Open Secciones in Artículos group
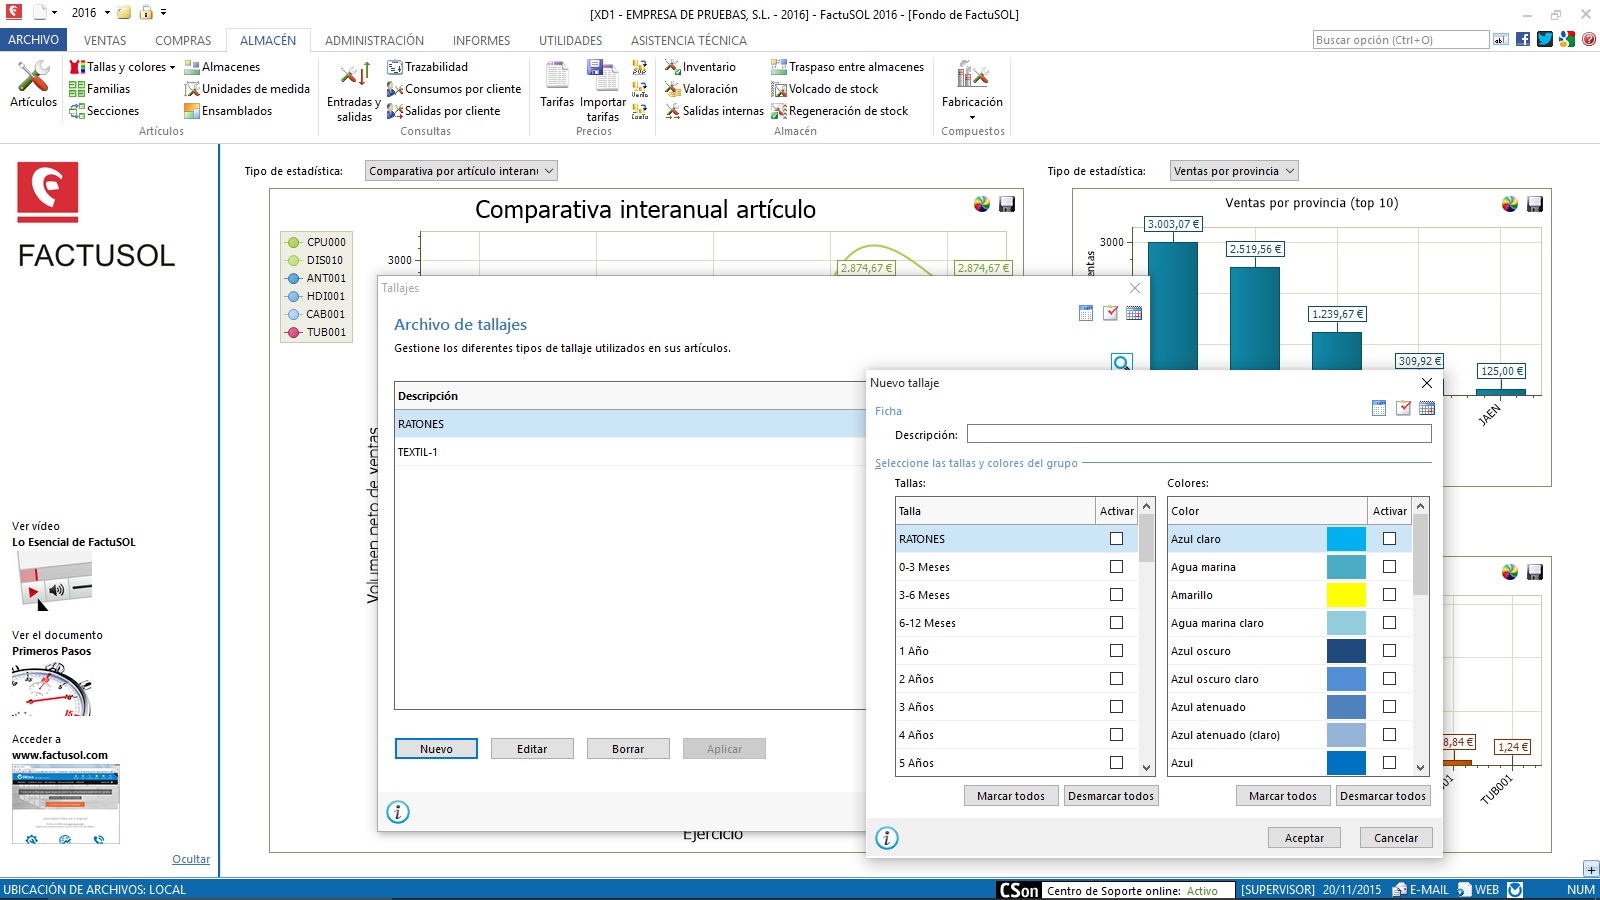 [104, 111]
